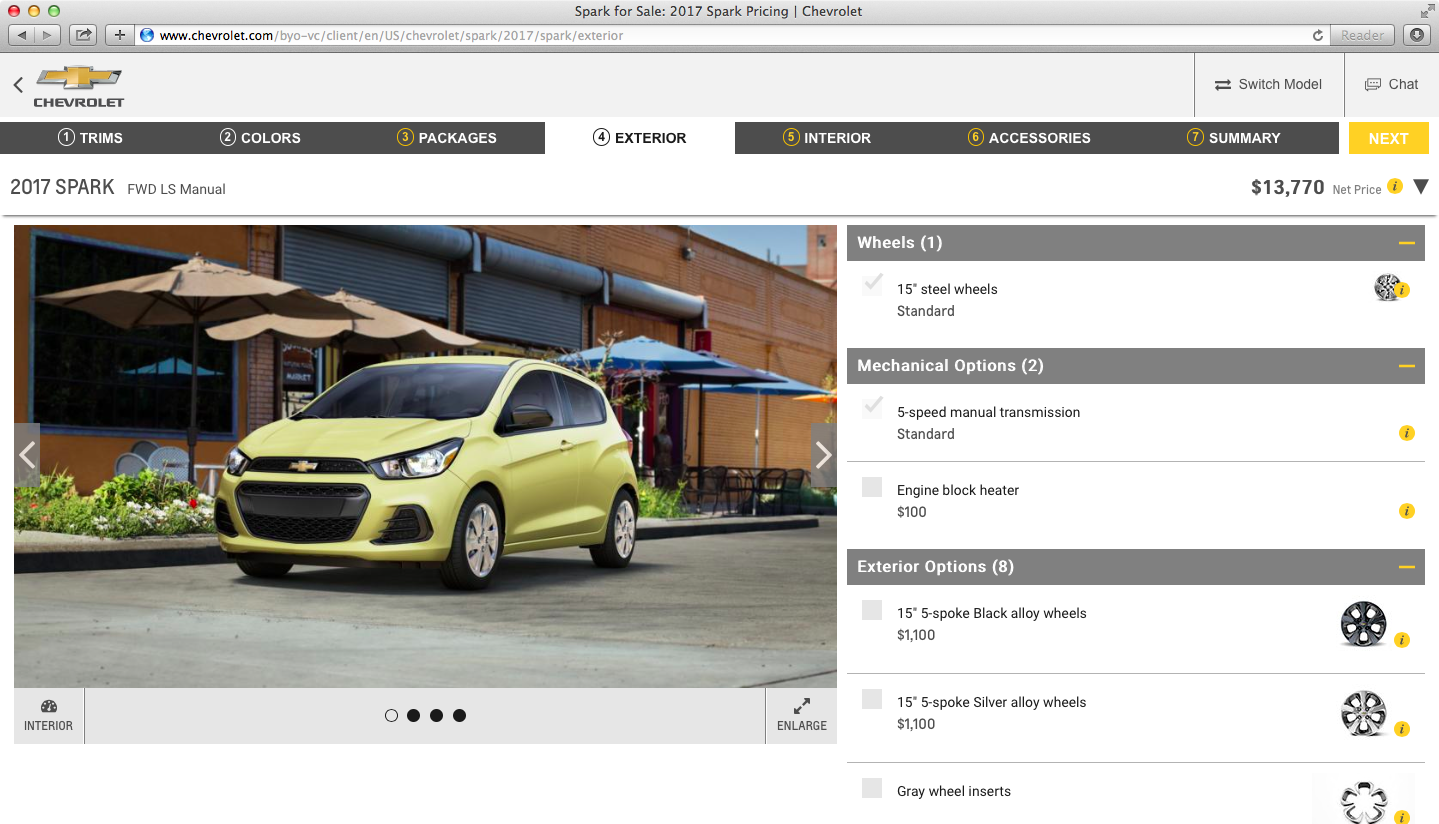Open Safari downloads icon

(x=1417, y=35)
